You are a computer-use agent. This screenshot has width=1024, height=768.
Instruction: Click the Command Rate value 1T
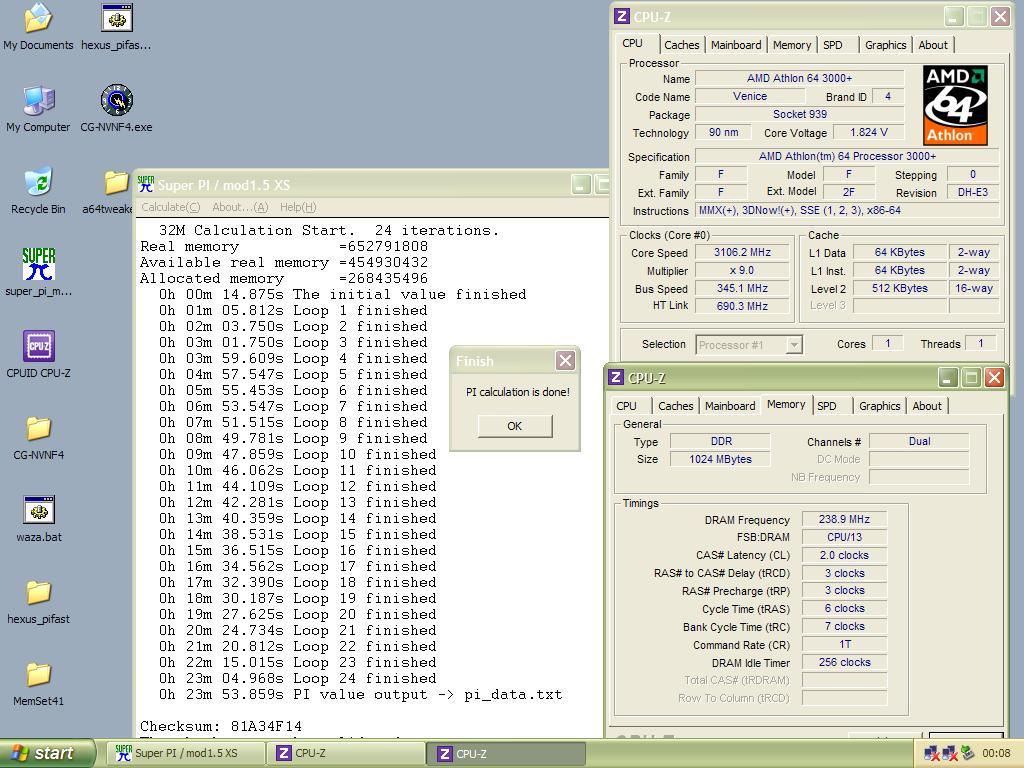pyautogui.click(x=844, y=645)
